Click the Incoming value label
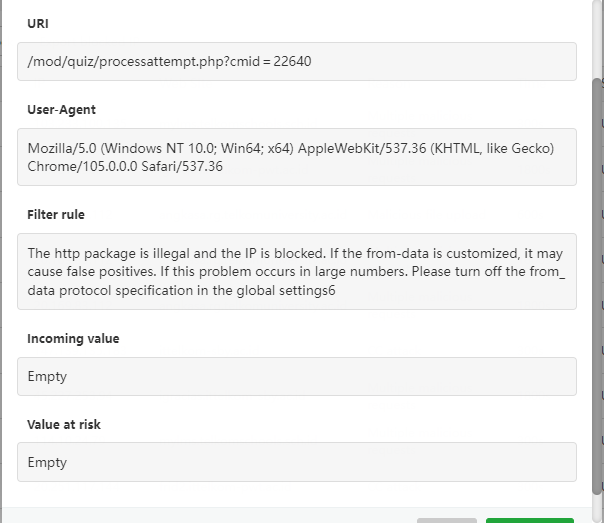 pyautogui.click(x=72, y=338)
